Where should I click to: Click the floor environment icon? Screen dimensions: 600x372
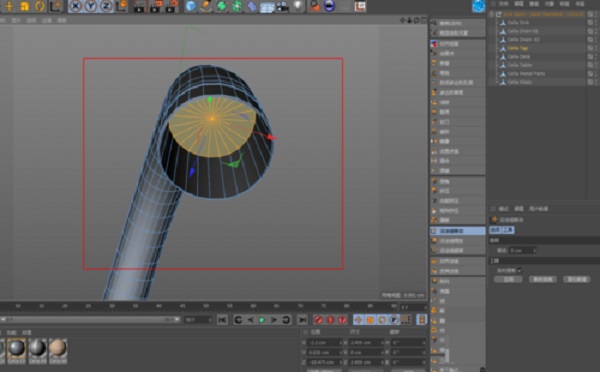(267, 7)
